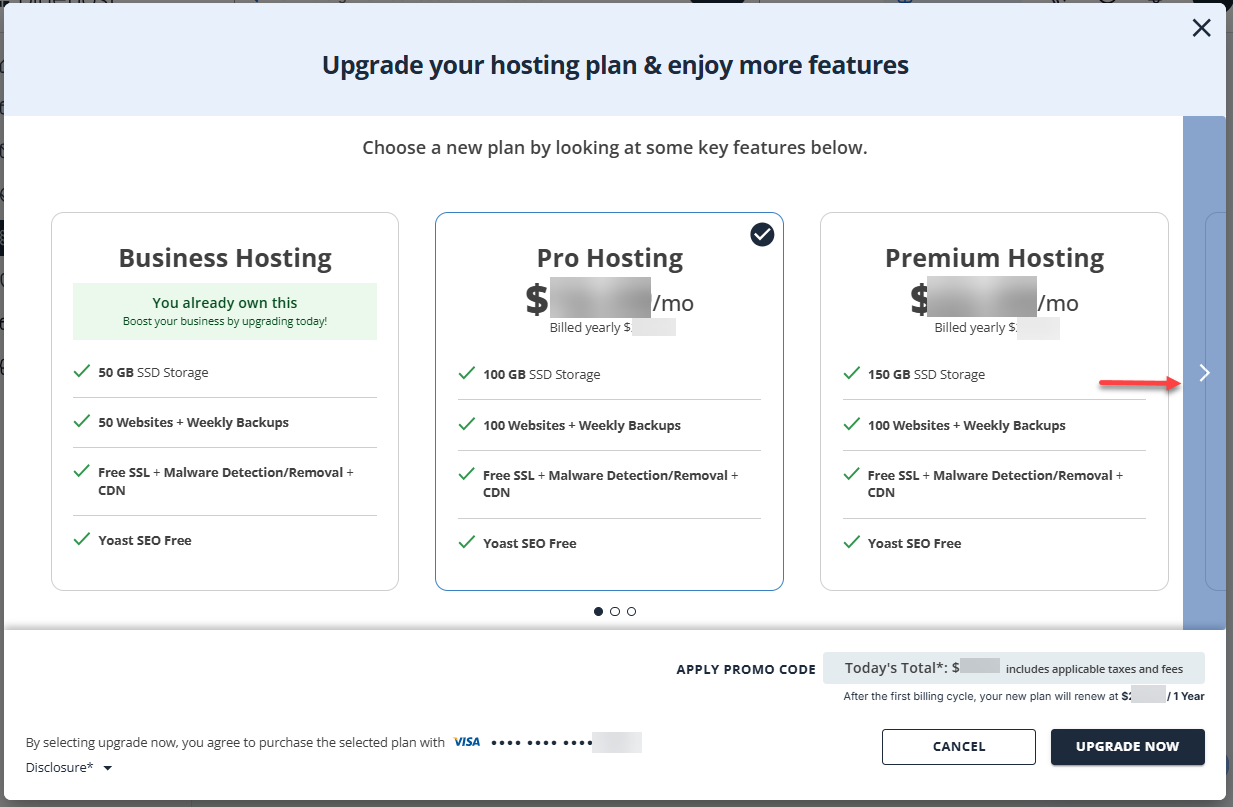This screenshot has width=1233, height=807.
Task: Click the Visa card icon
Action: [466, 742]
